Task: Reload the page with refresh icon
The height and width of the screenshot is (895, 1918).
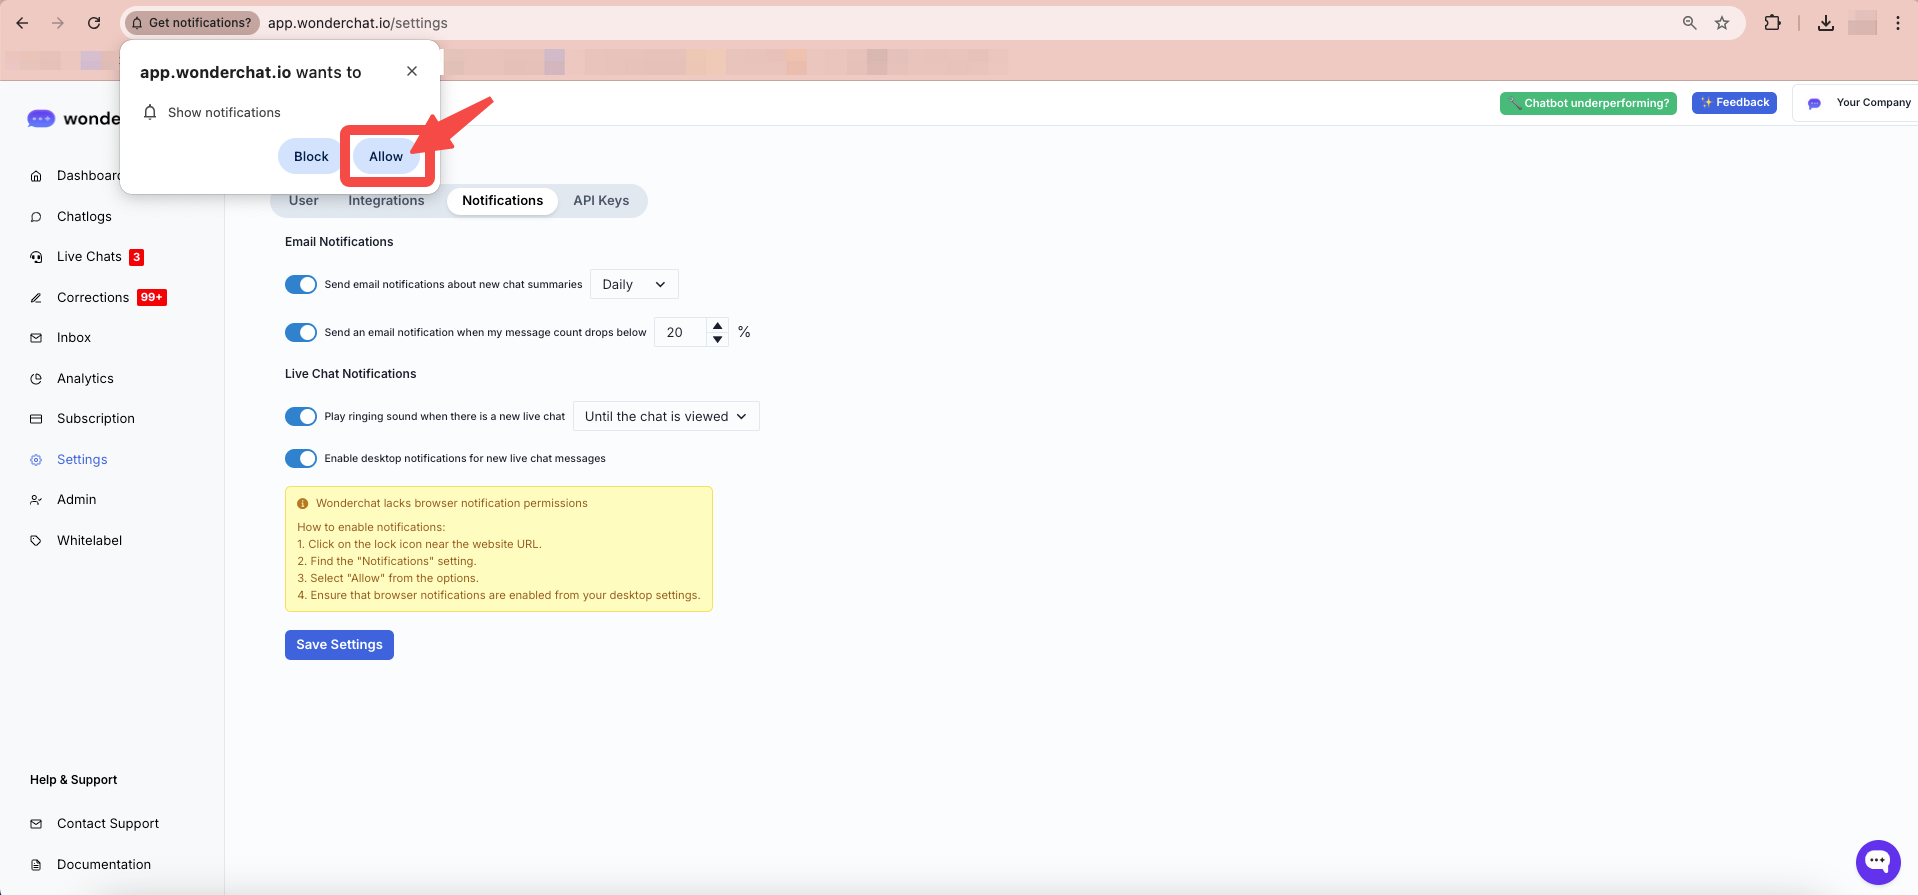Action: click(x=94, y=23)
